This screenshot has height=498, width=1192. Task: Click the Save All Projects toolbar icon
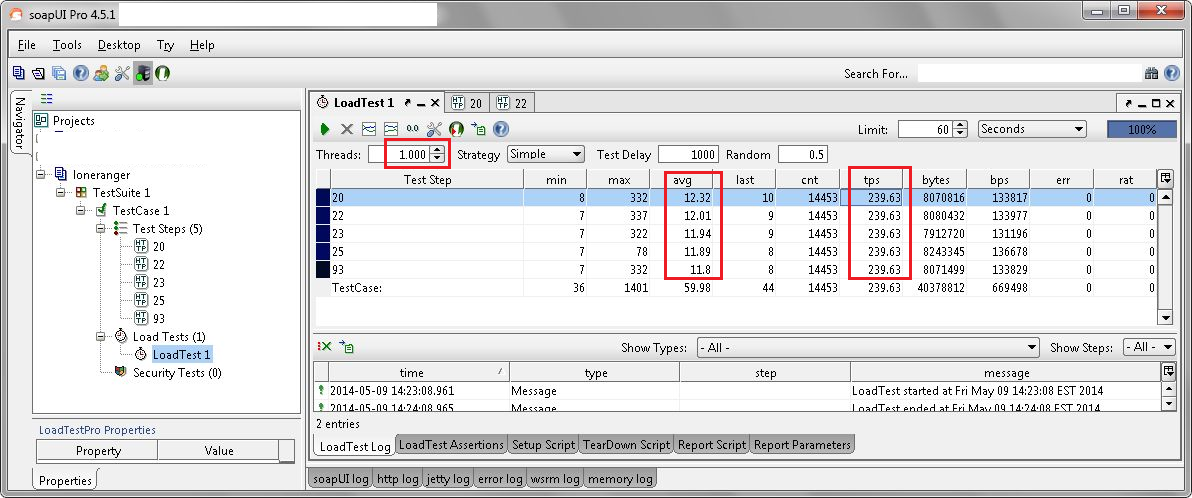pos(59,74)
